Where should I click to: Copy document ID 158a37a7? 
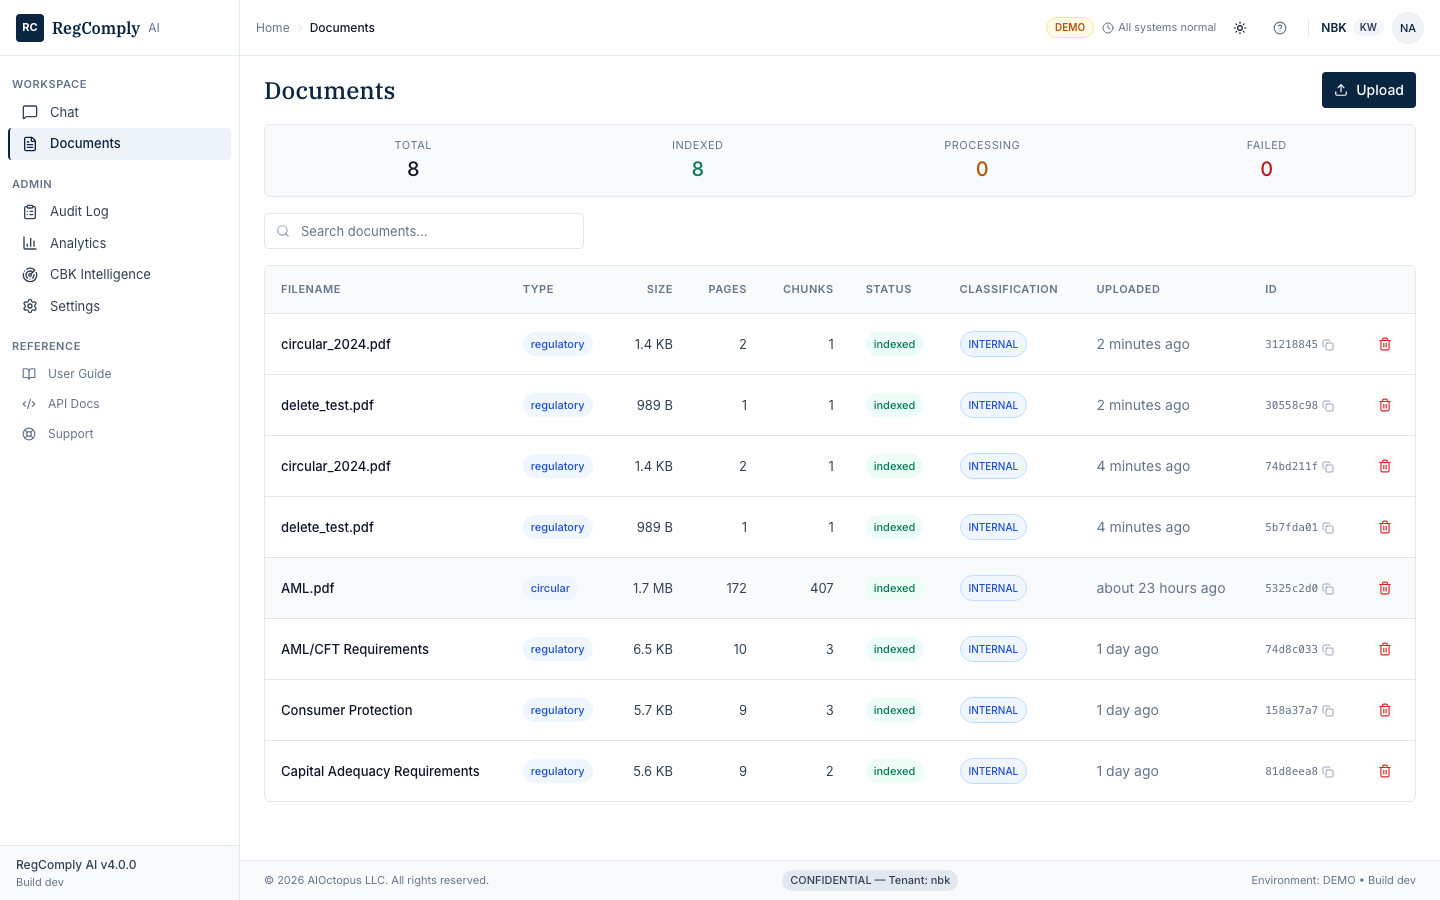[1328, 711]
